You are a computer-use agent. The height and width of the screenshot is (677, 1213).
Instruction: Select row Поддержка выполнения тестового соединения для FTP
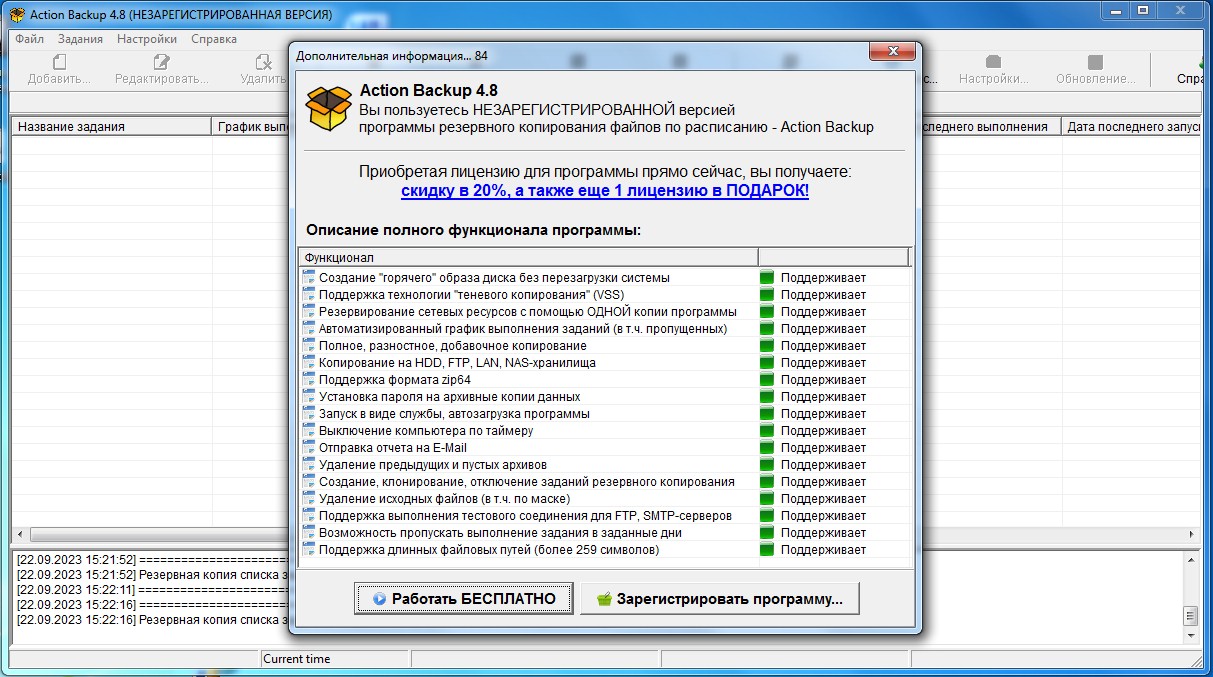coord(605,515)
